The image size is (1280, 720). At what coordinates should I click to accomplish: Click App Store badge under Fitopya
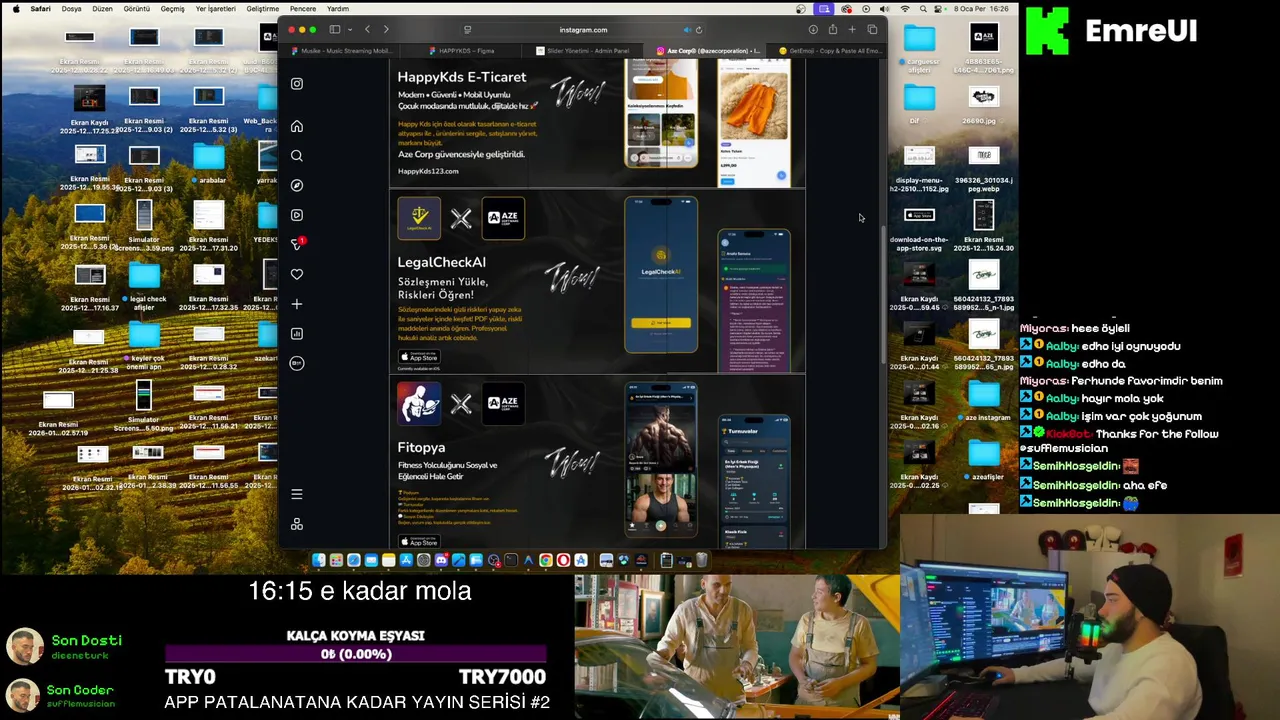(419, 541)
